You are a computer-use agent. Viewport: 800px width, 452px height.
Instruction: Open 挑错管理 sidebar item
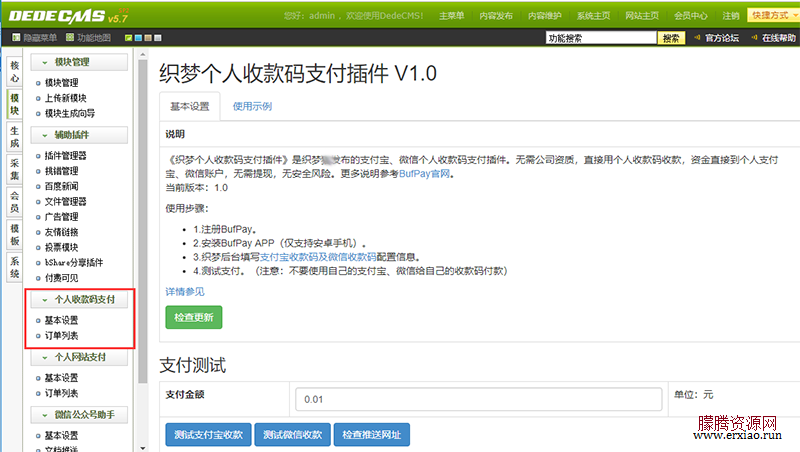coord(61,171)
